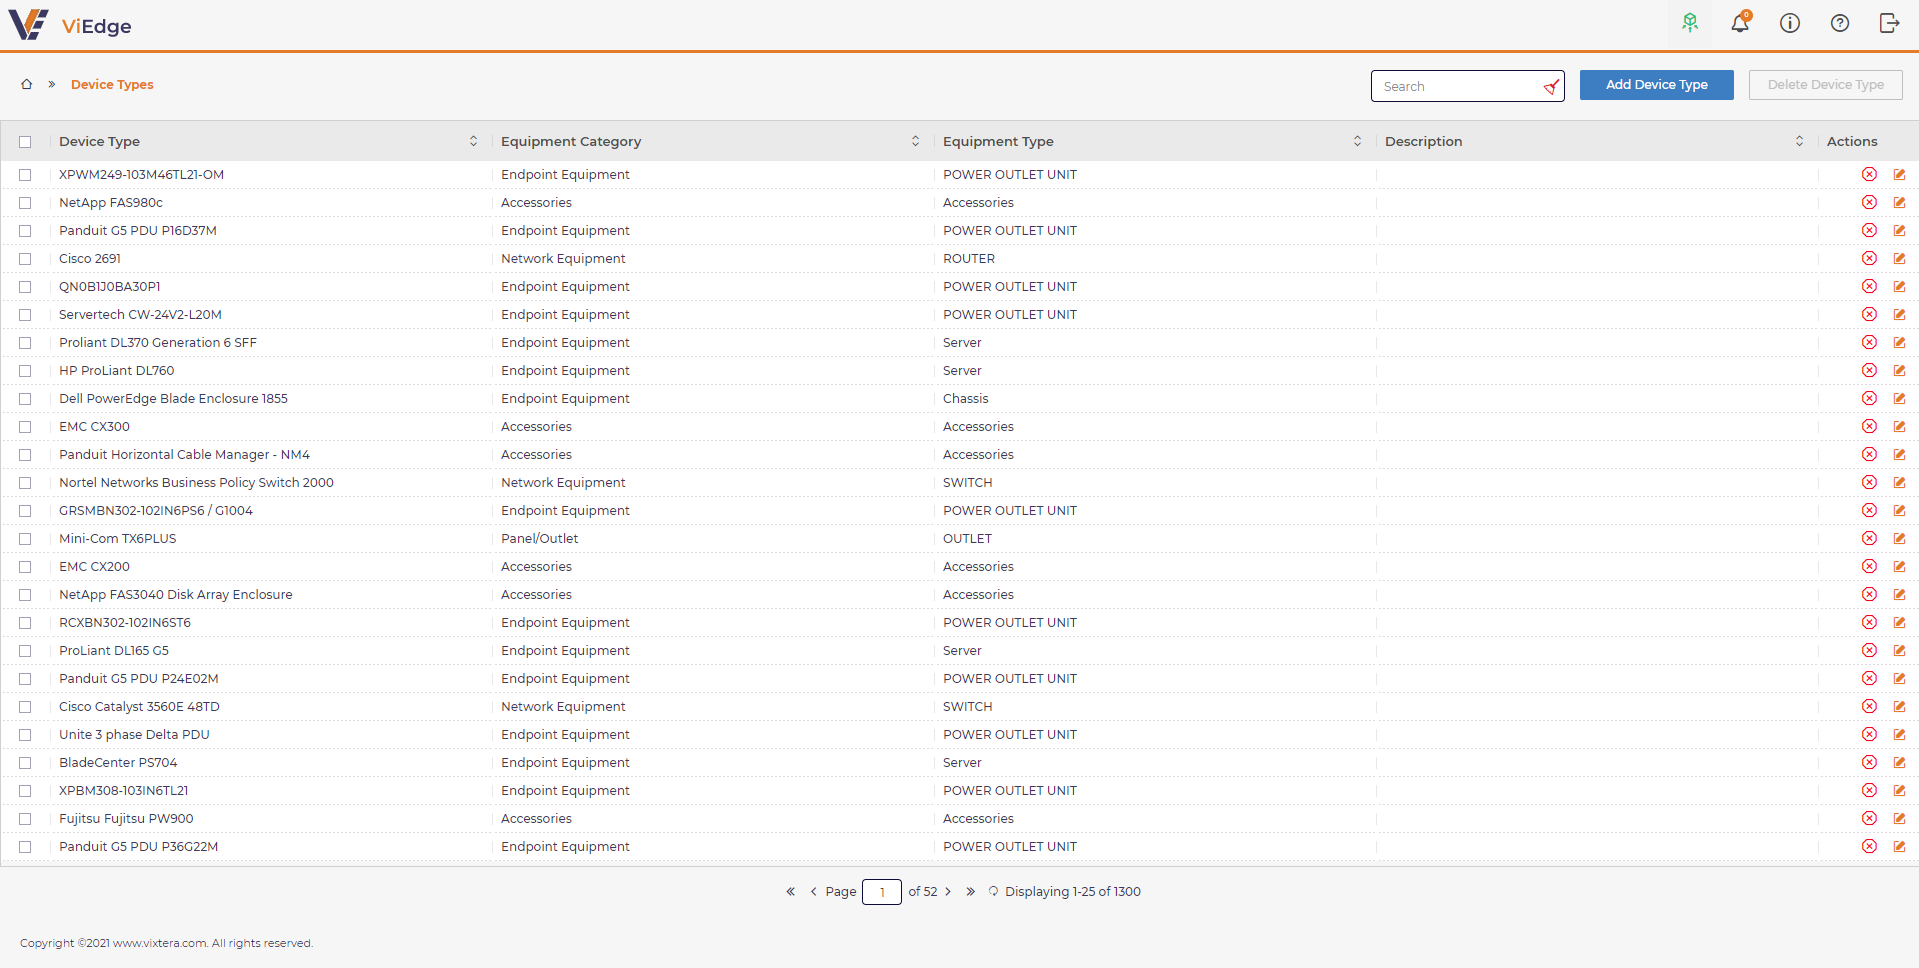Click 'NetApp FAS3040 Disk Array Enclosure' cell

point(176,594)
